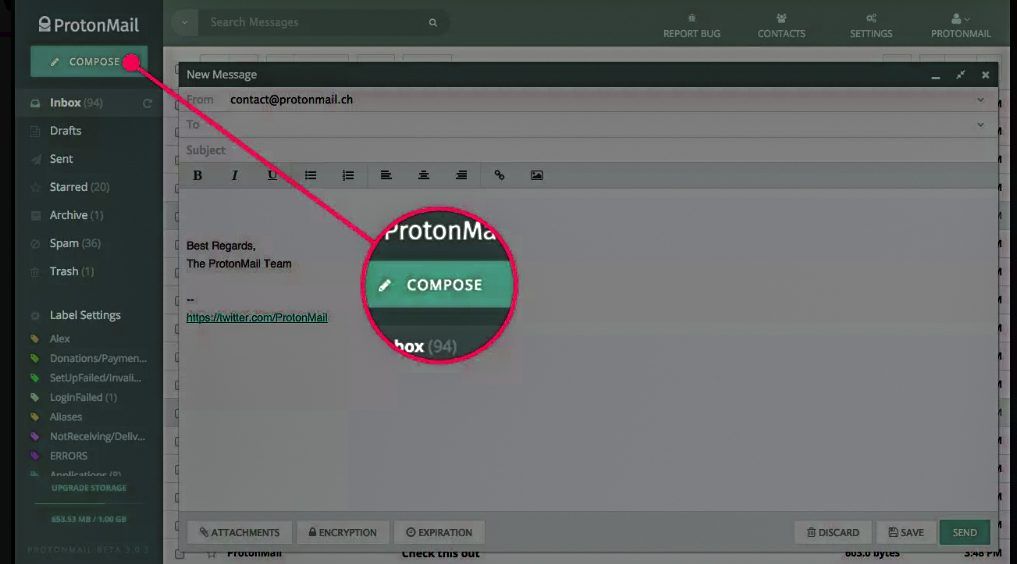This screenshot has width=1017, height=564.
Task: Click the twitter.com/ProtonMail signature link
Action: (257, 318)
